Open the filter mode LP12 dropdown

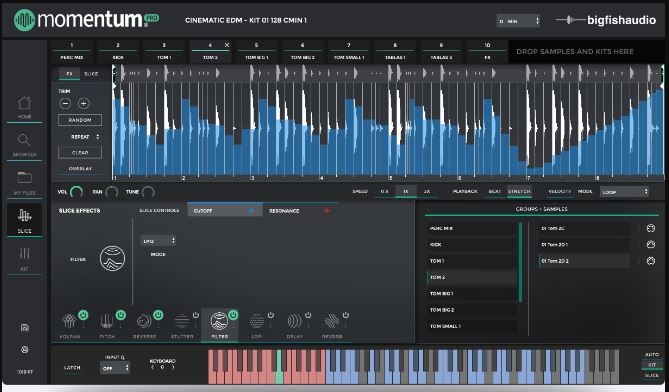tap(158, 241)
